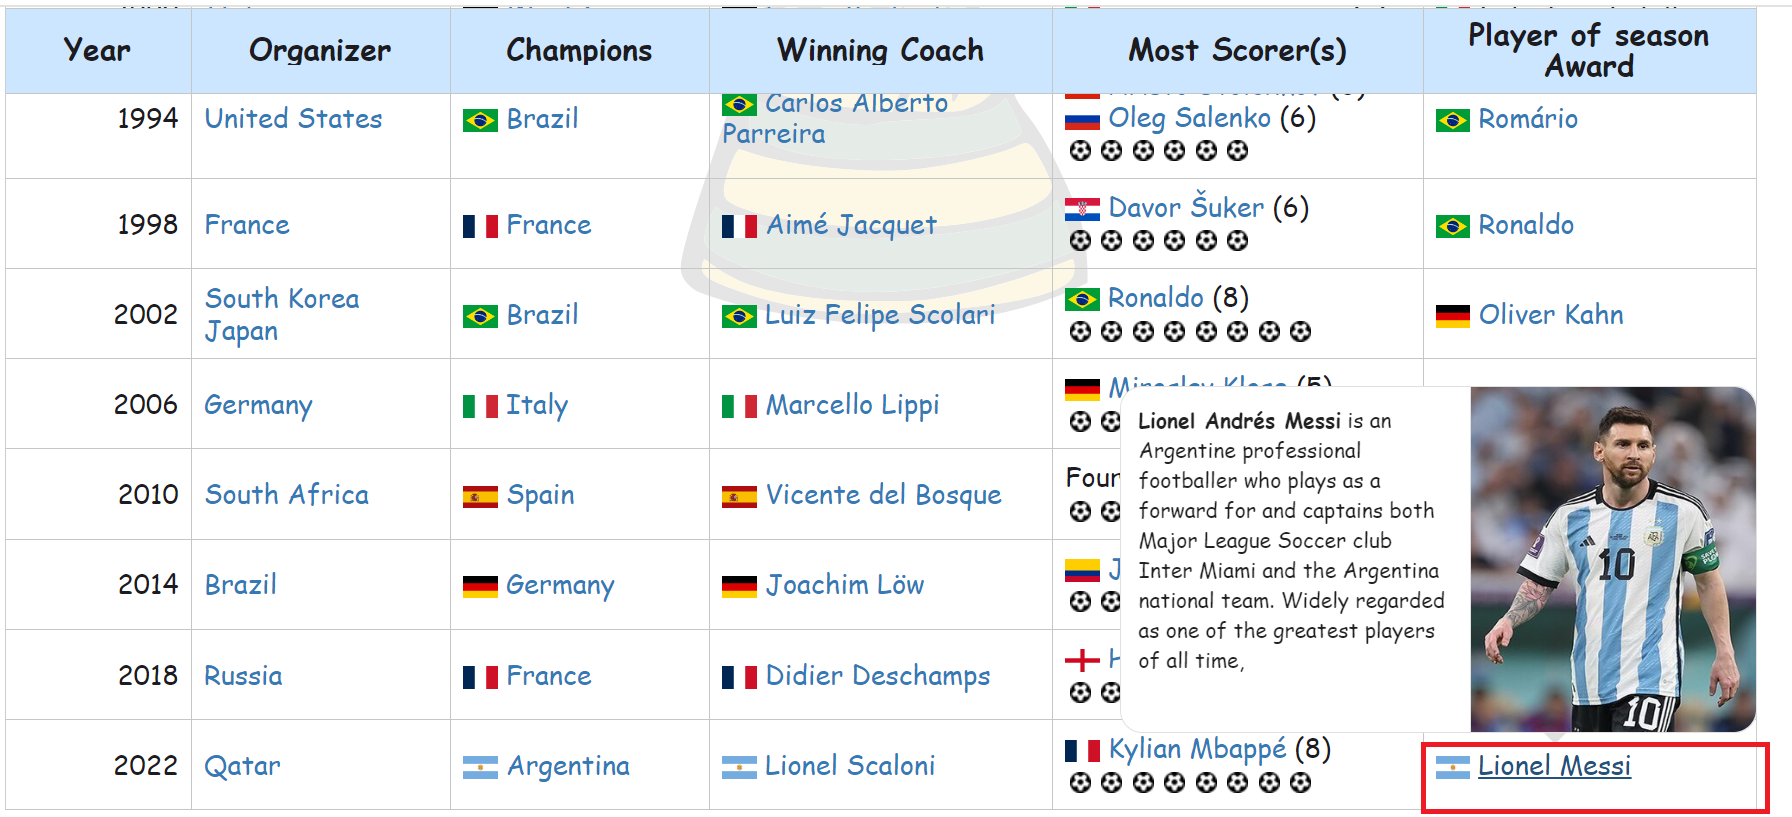Click the Argentina flag next to Lionel Scaloni
Screen dimensions: 1792x817
coord(739,767)
